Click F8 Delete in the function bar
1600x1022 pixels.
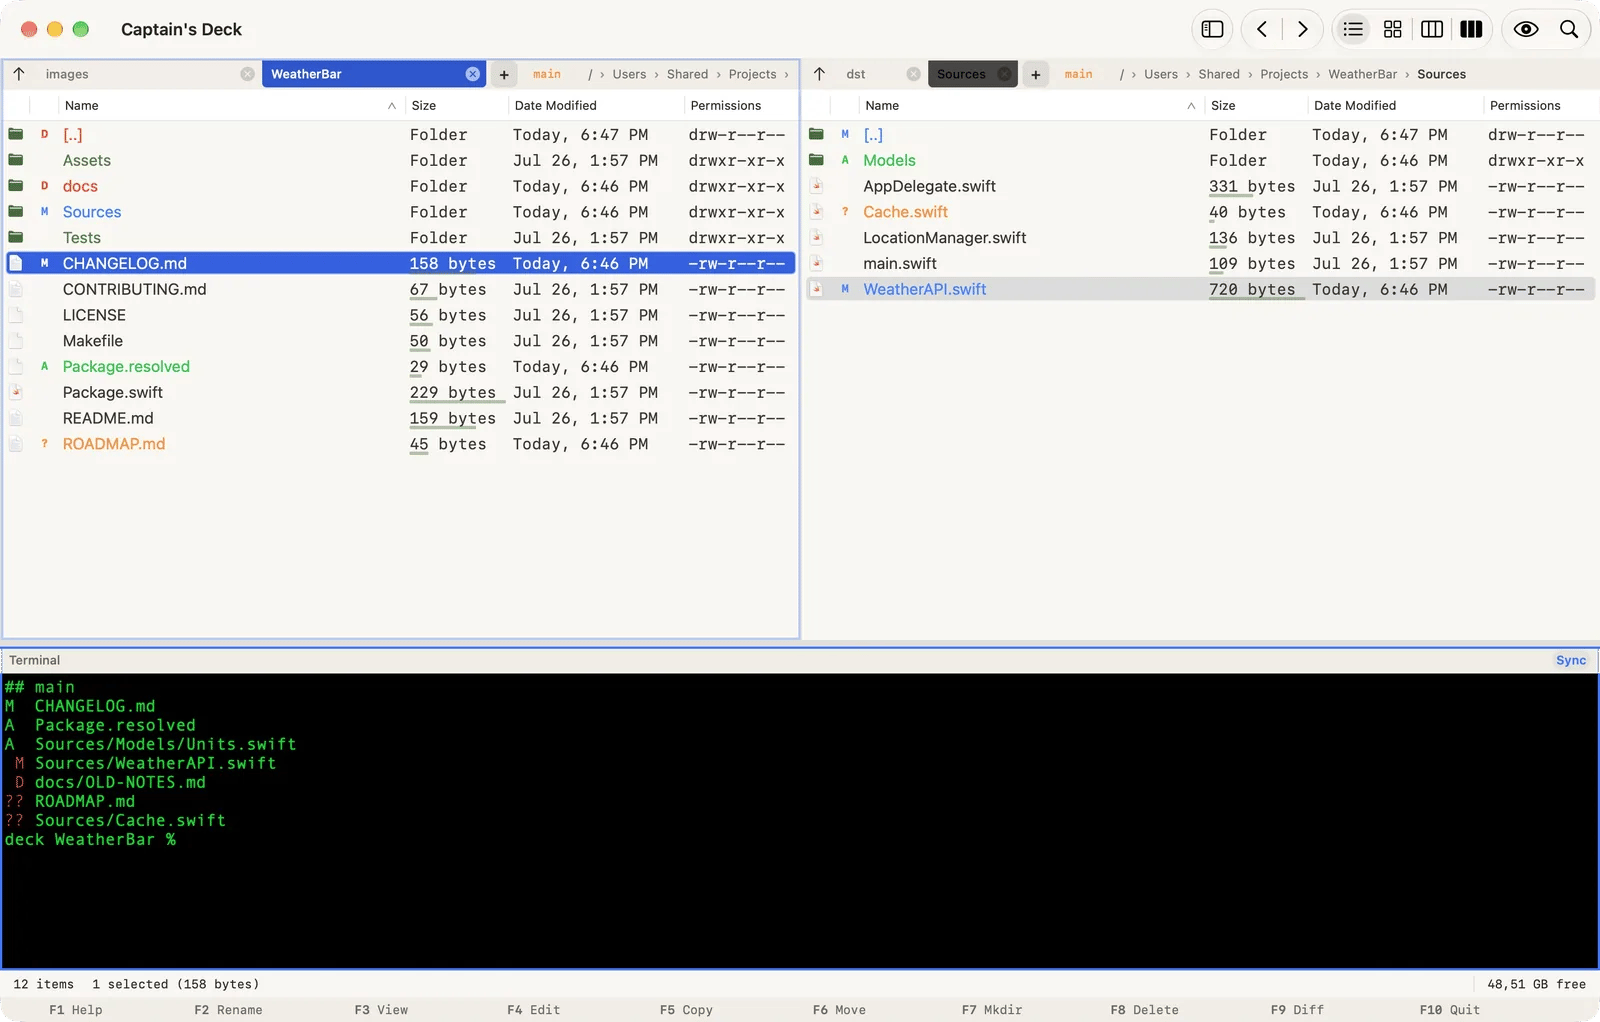pos(1144,1010)
